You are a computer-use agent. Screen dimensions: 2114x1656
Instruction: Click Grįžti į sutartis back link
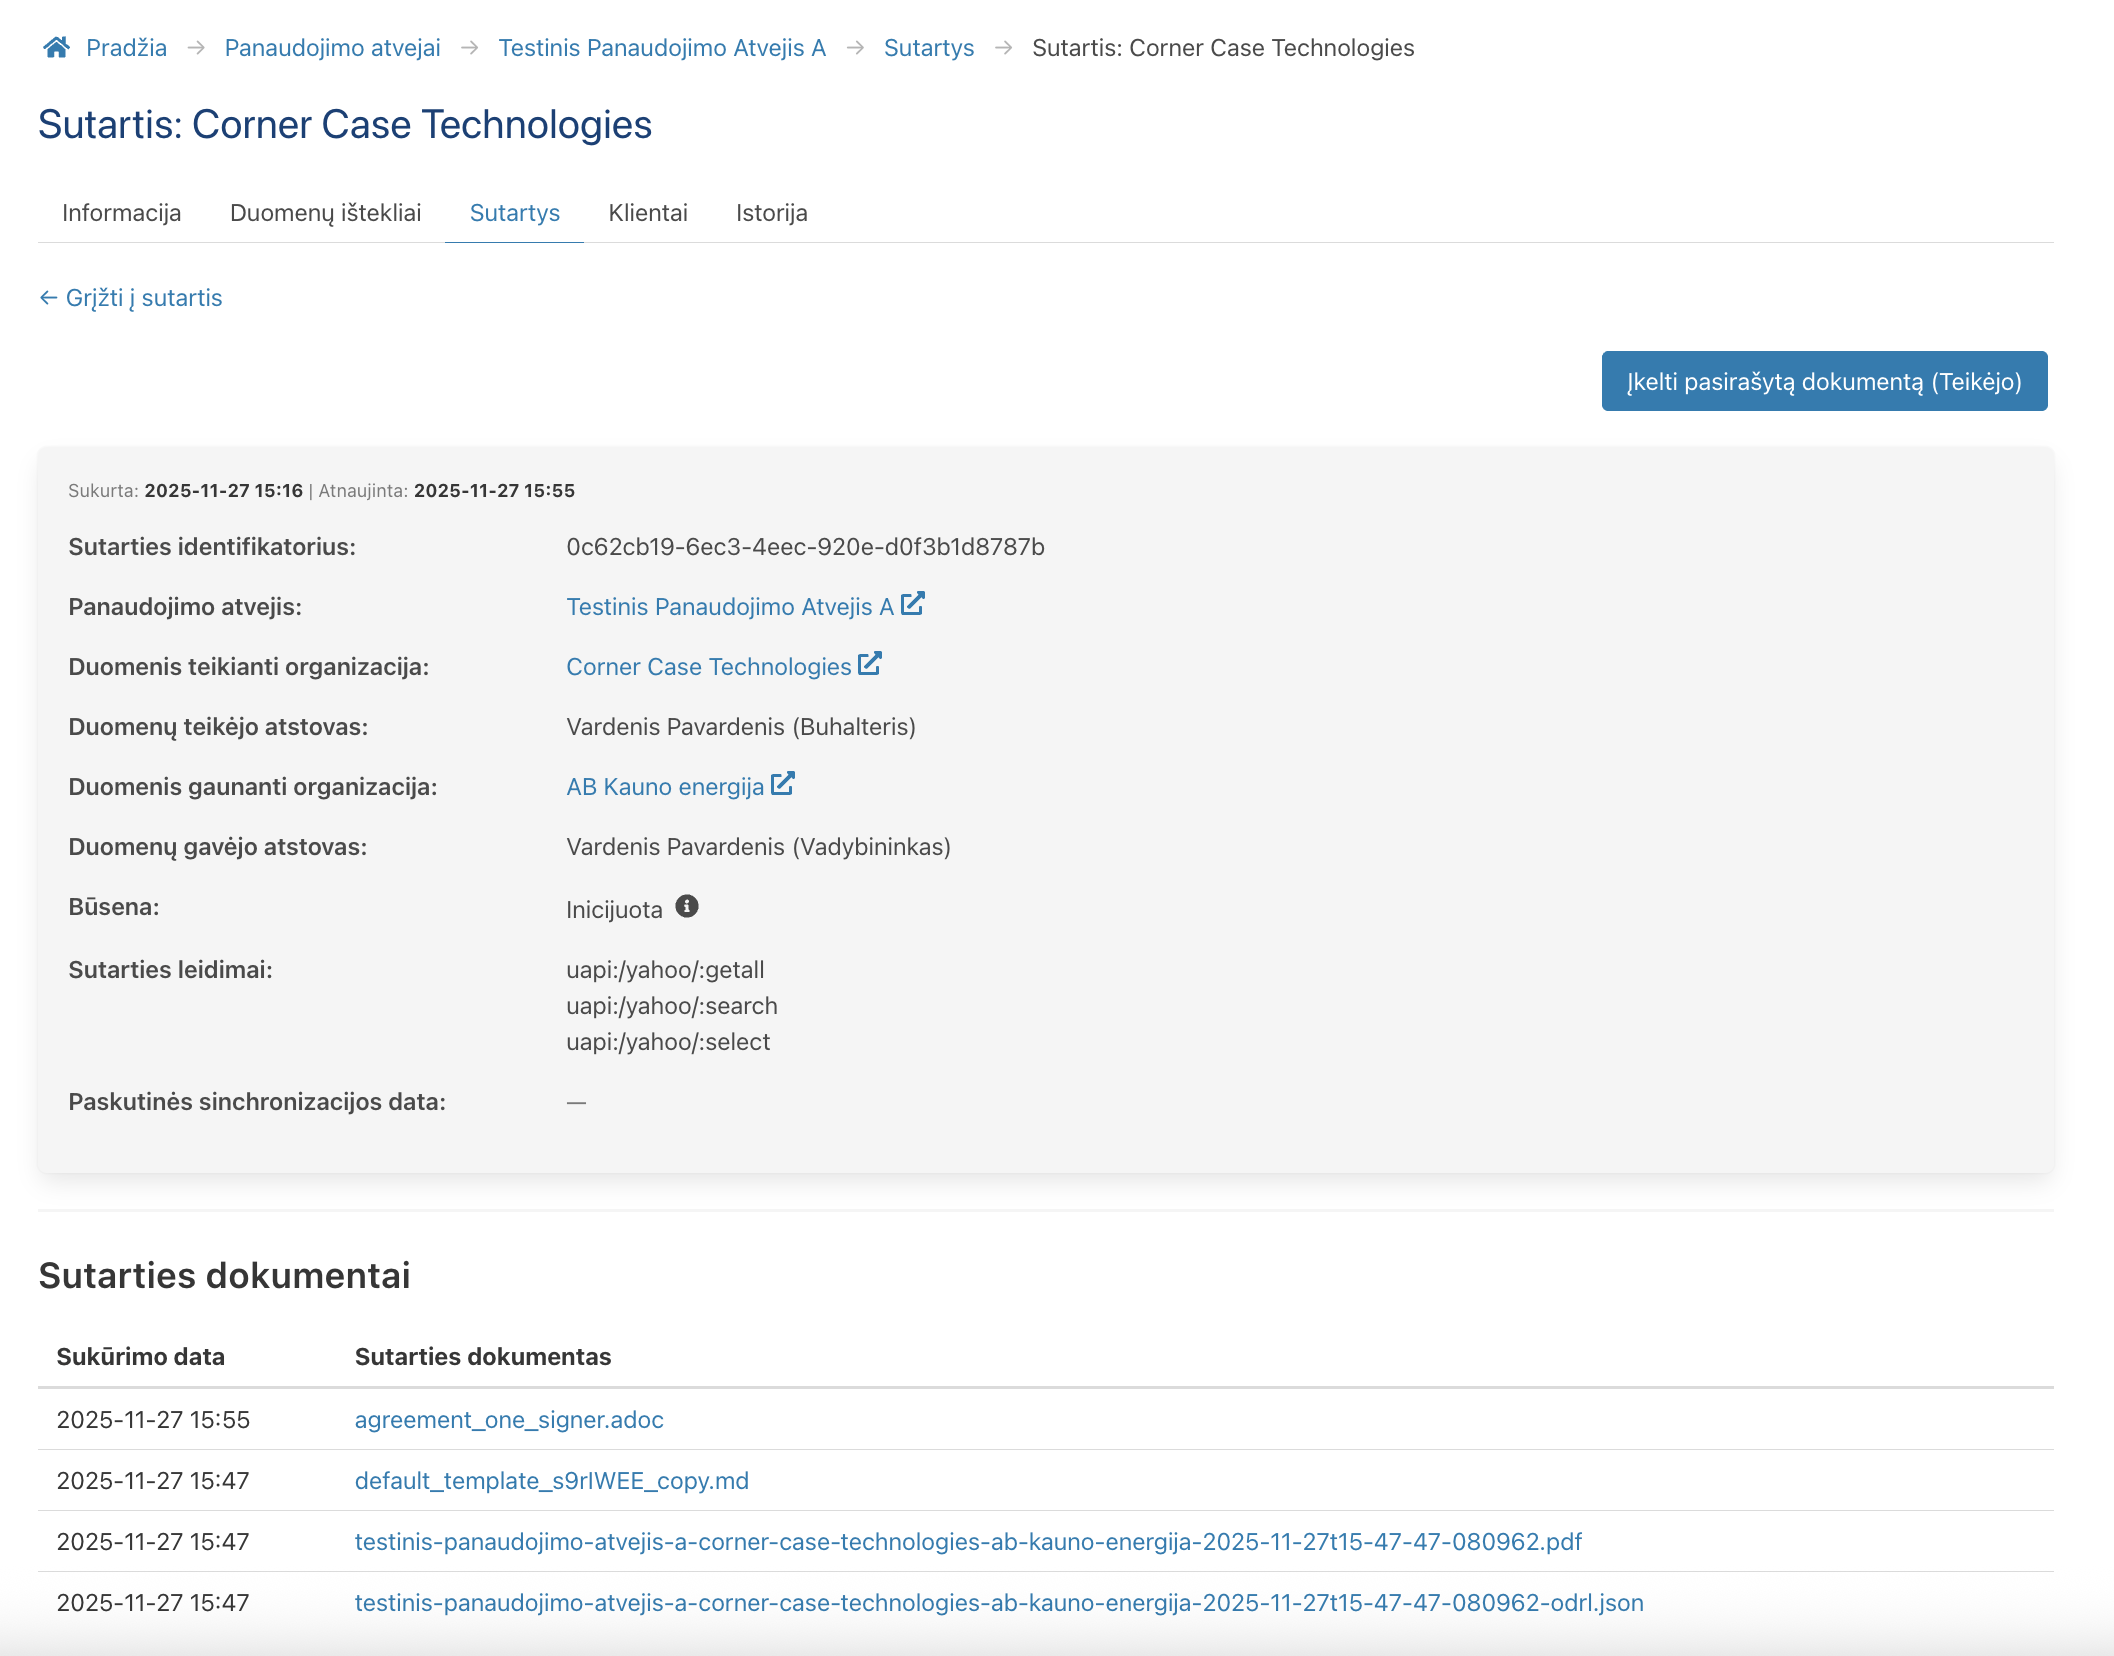130,298
